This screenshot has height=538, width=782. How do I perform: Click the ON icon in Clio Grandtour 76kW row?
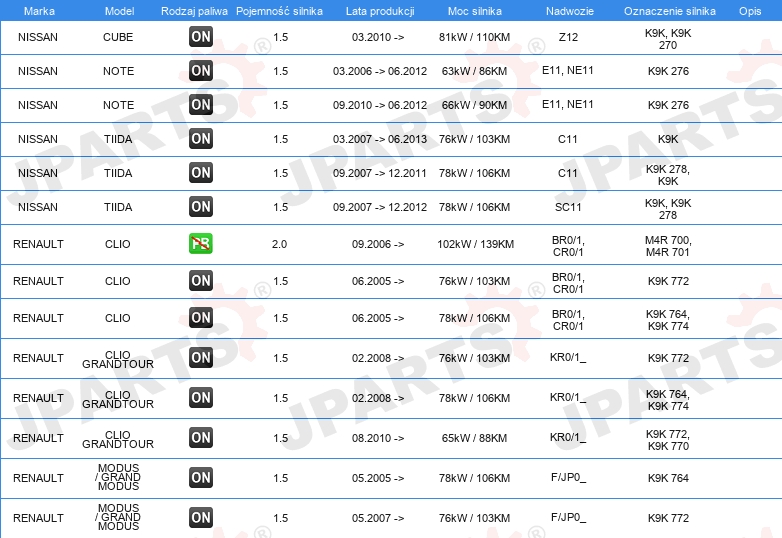tap(201, 358)
